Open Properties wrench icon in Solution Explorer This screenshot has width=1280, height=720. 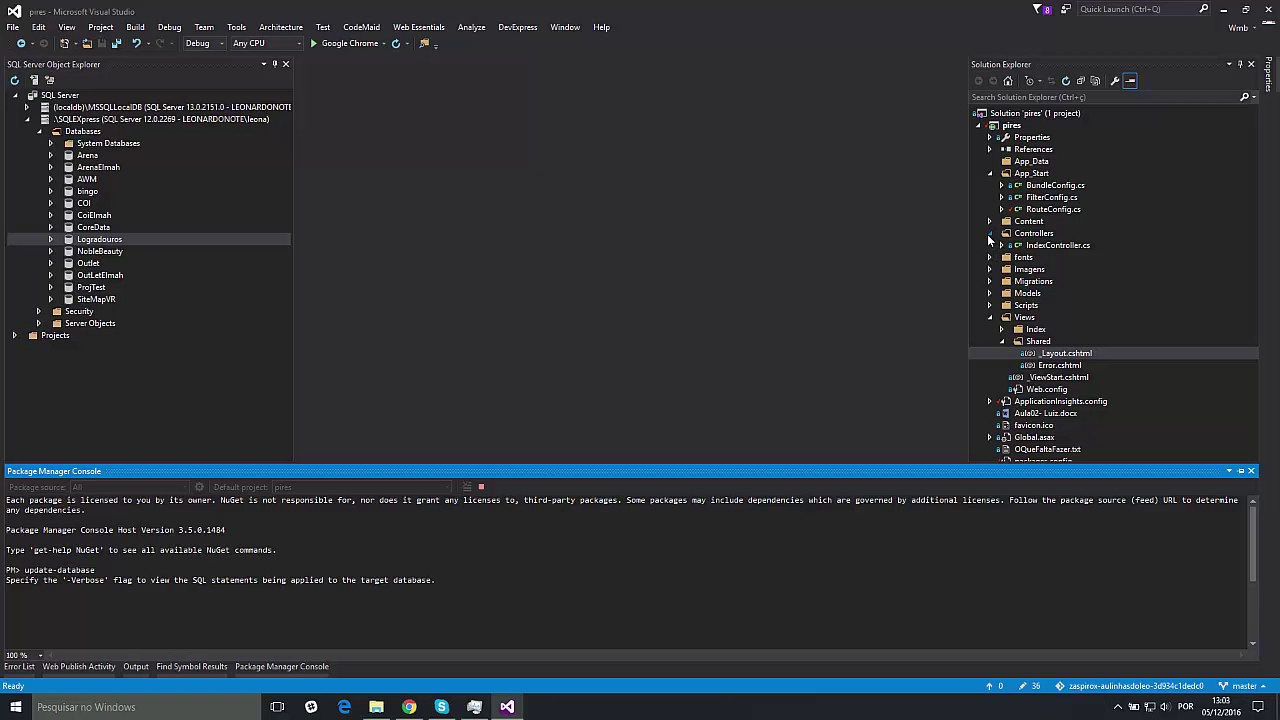1115,81
